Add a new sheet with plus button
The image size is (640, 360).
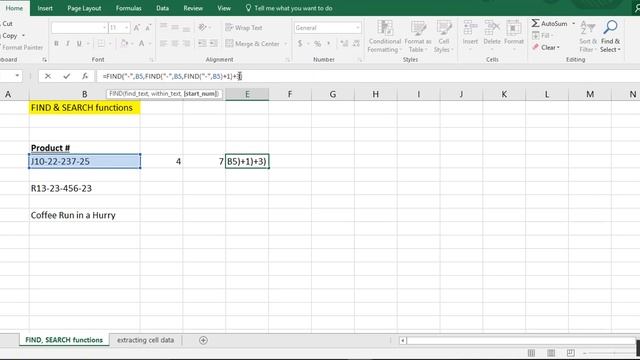click(x=203, y=340)
